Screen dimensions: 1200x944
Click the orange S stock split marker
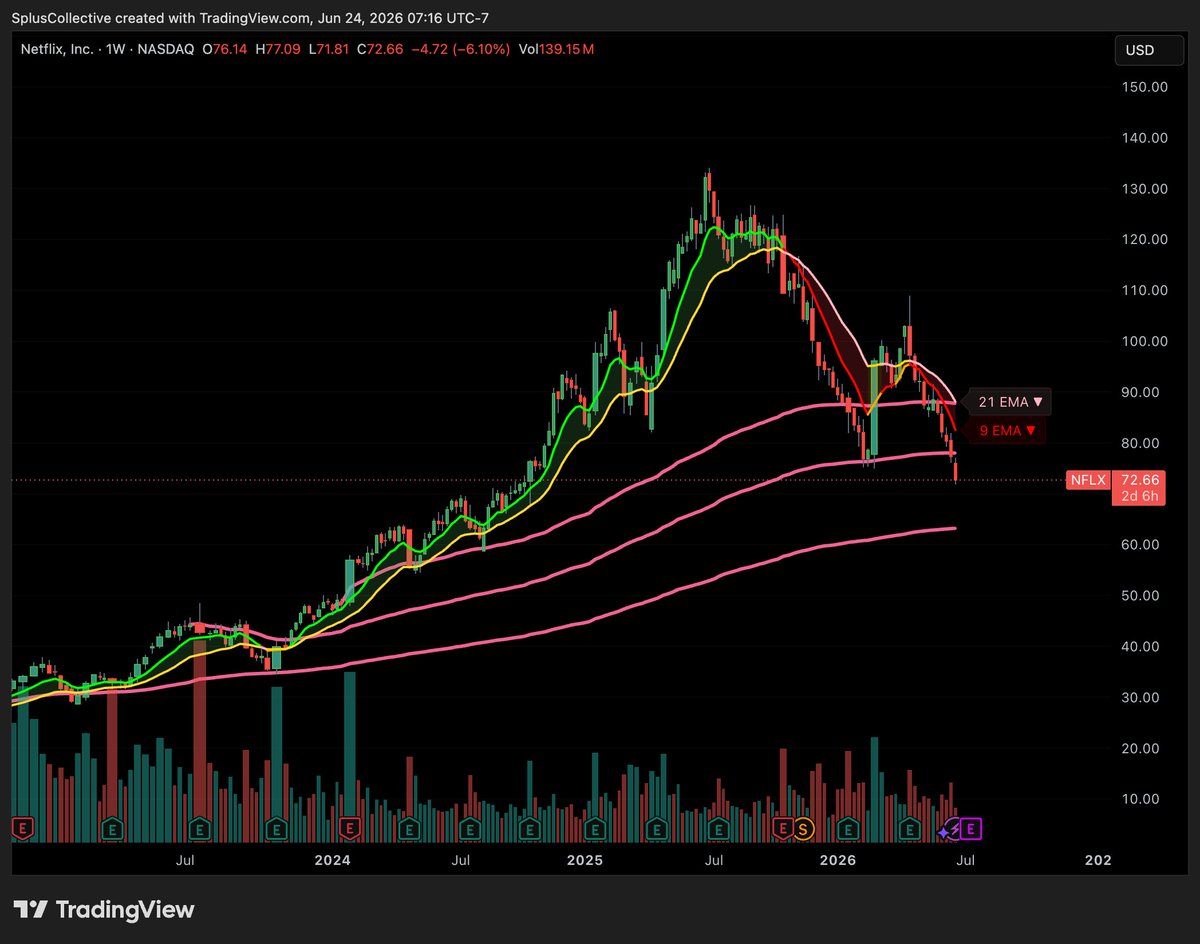pyautogui.click(x=803, y=829)
